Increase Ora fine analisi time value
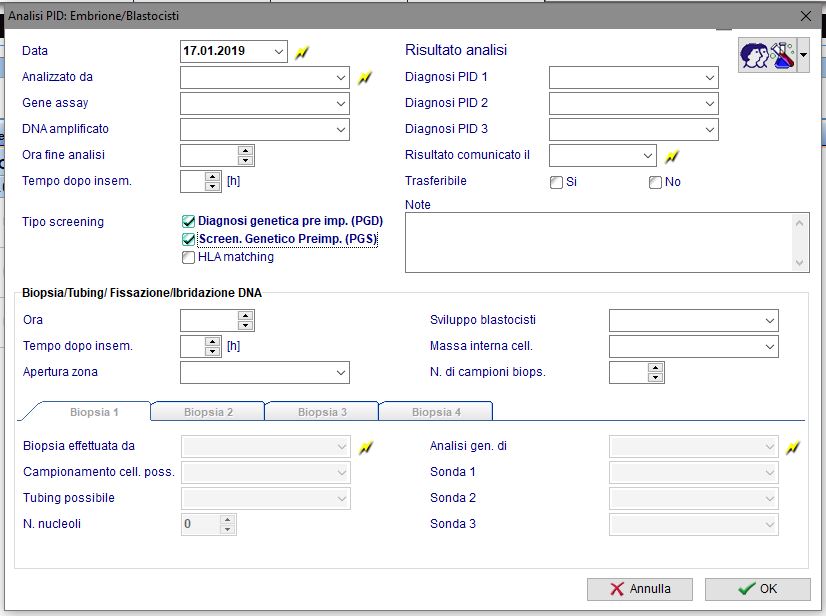Image resolution: width=826 pixels, height=616 pixels. 245,151
